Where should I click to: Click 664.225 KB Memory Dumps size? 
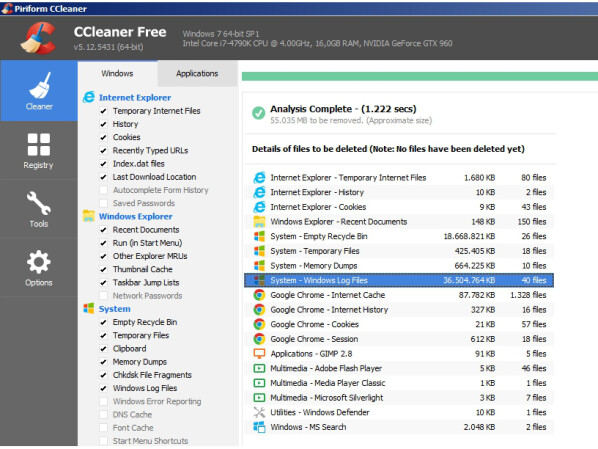coord(475,266)
